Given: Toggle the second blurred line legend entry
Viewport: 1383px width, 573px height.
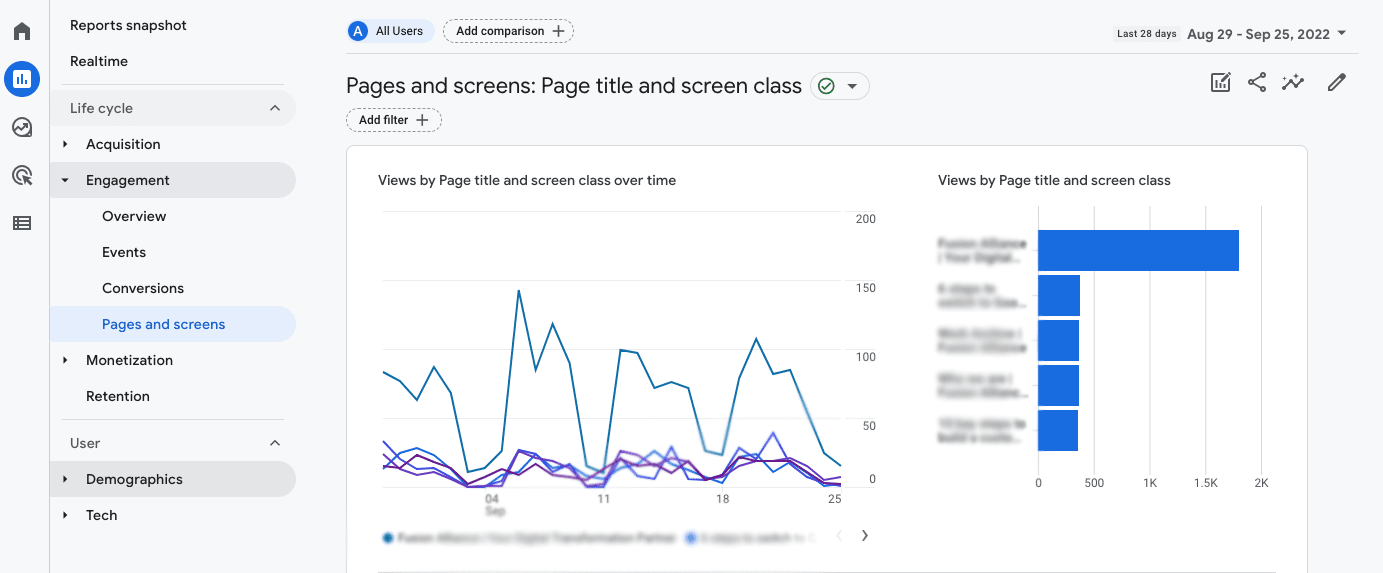Looking at the screenshot, I should click(752, 537).
